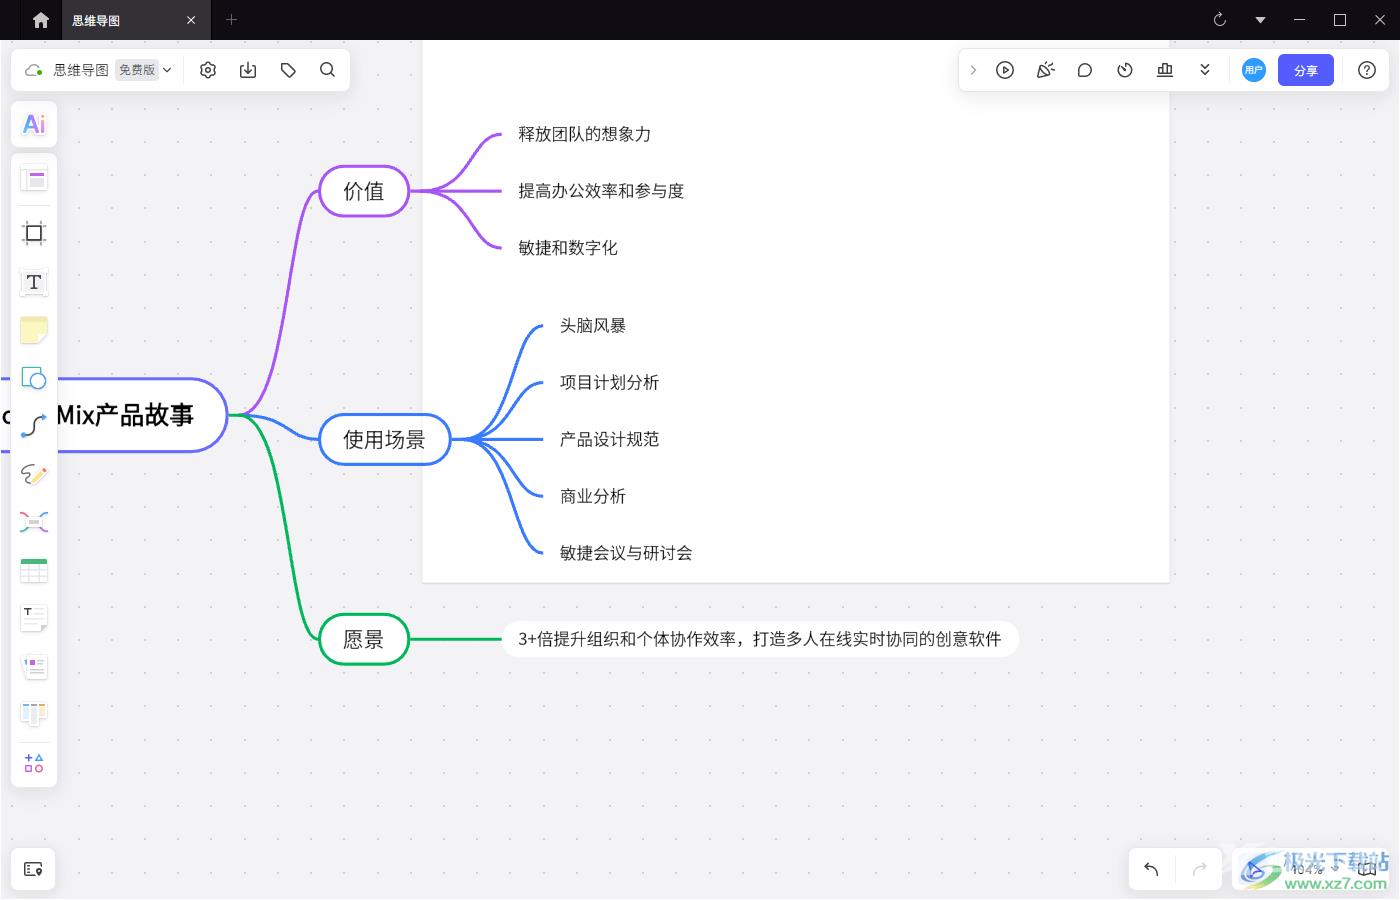Viewport: 1400px width, 900px height.
Task: Open the timer tool
Action: click(x=1125, y=70)
